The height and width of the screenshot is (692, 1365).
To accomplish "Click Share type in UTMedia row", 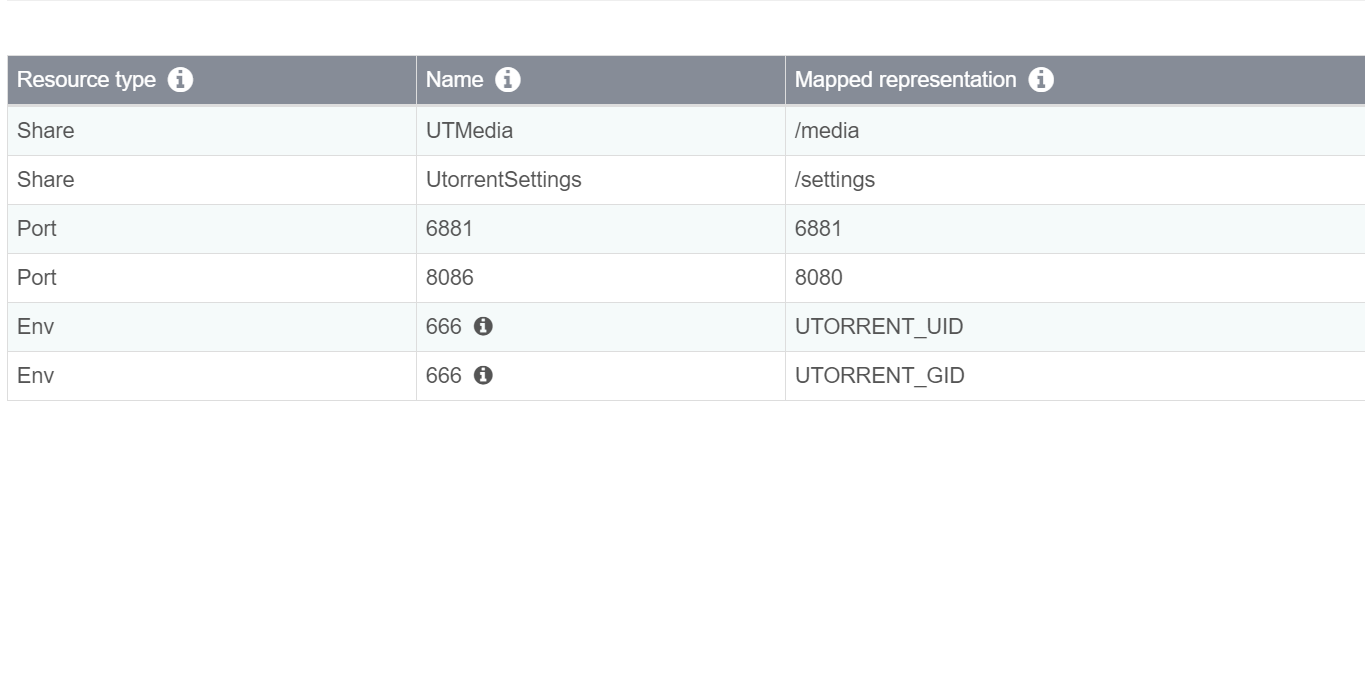I will click(45, 131).
